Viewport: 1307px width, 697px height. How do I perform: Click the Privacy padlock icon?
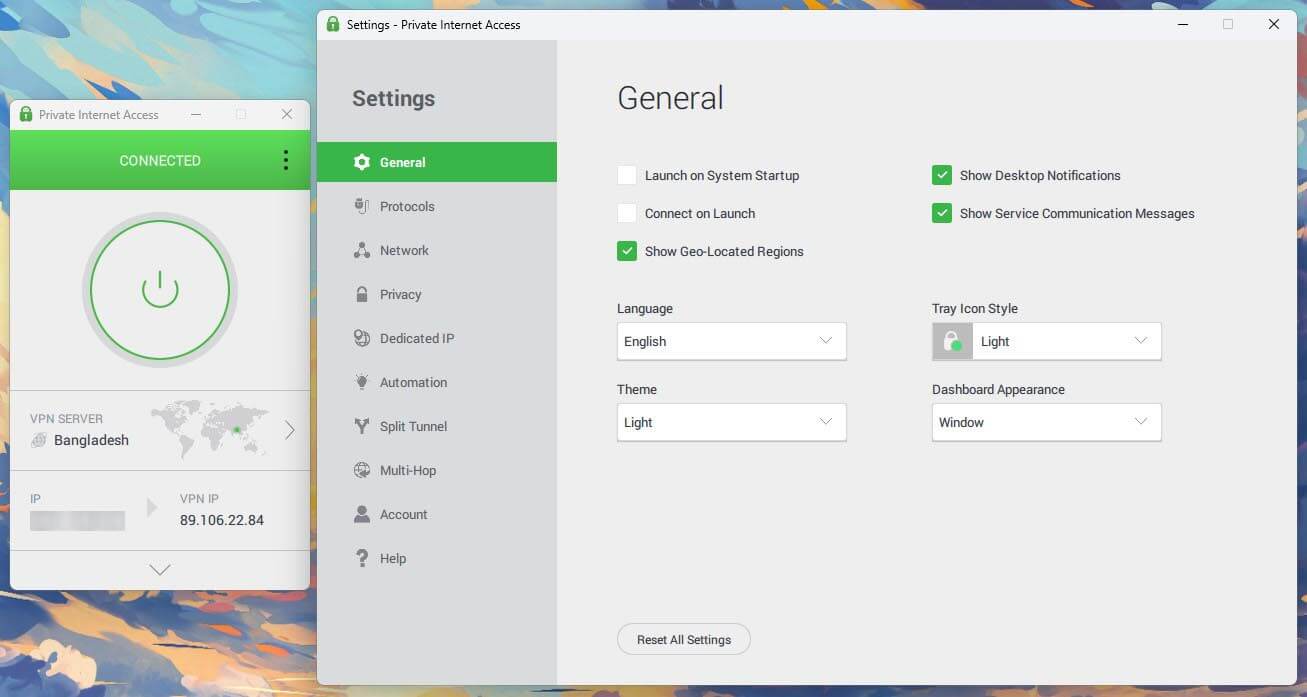(362, 294)
